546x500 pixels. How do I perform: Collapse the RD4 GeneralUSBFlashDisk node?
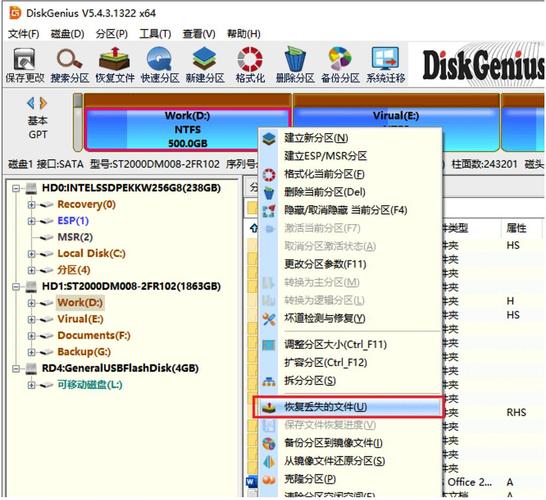click(x=16, y=368)
